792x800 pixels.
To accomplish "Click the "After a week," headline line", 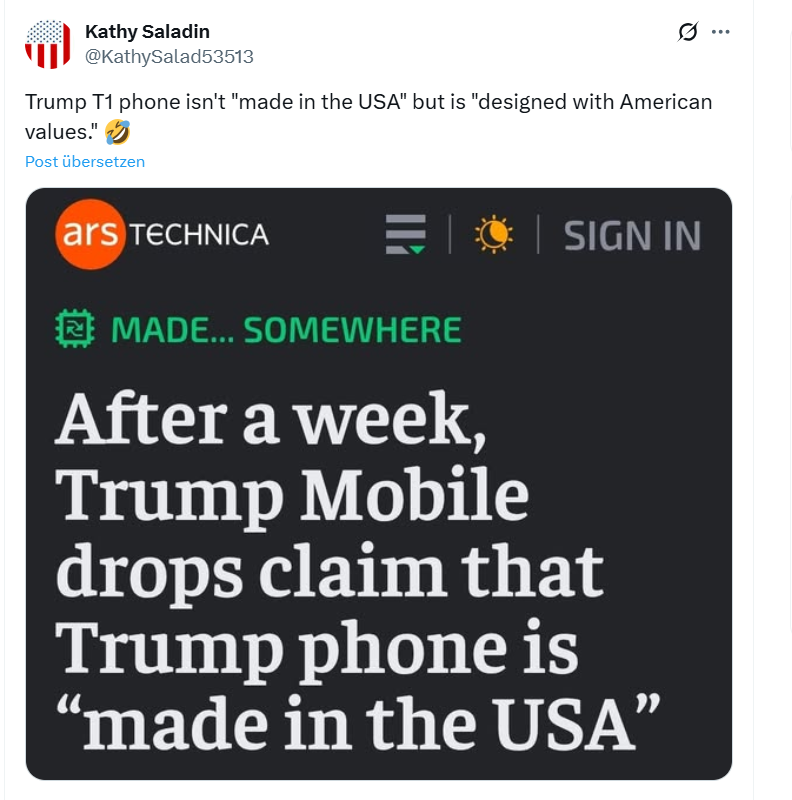I will click(272, 418).
